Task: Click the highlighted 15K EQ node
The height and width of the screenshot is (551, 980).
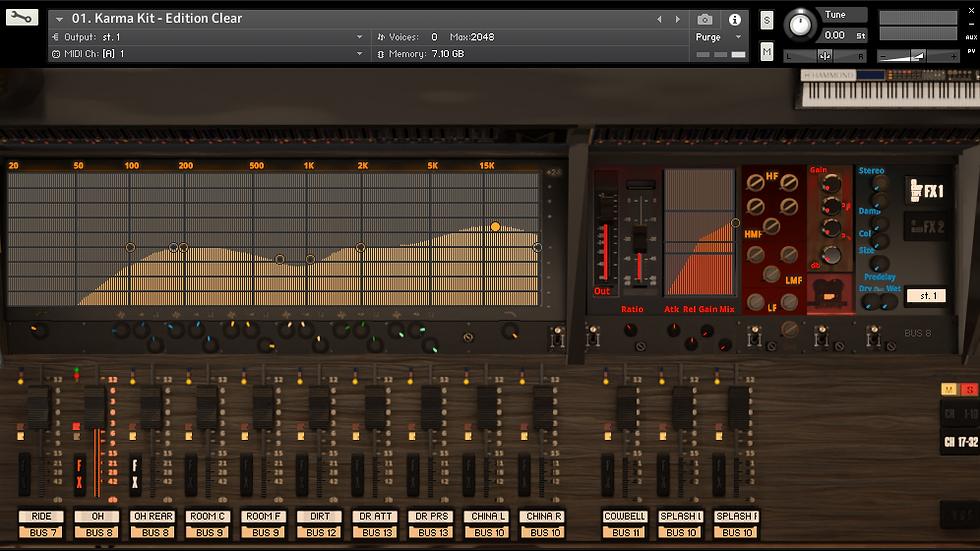Action: (x=495, y=226)
